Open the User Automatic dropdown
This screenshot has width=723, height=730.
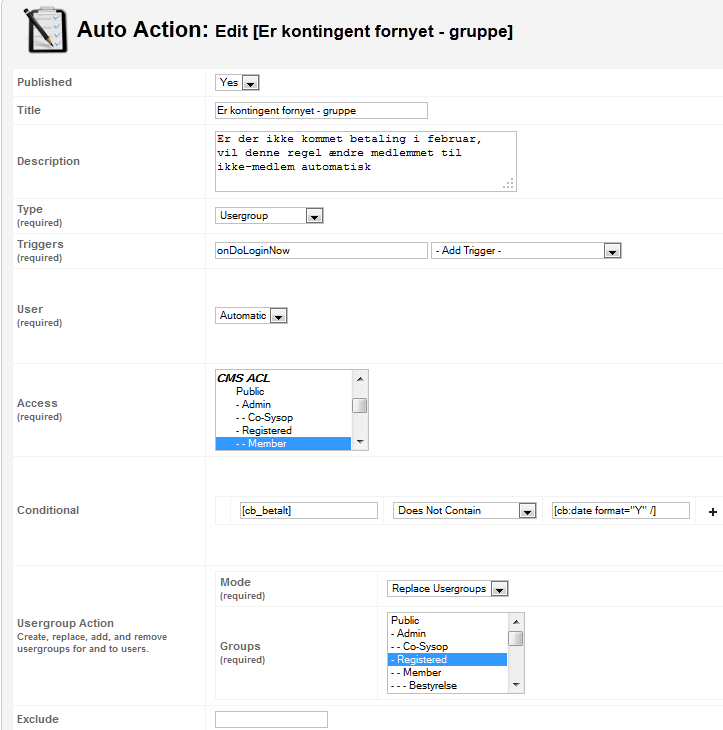(x=251, y=316)
